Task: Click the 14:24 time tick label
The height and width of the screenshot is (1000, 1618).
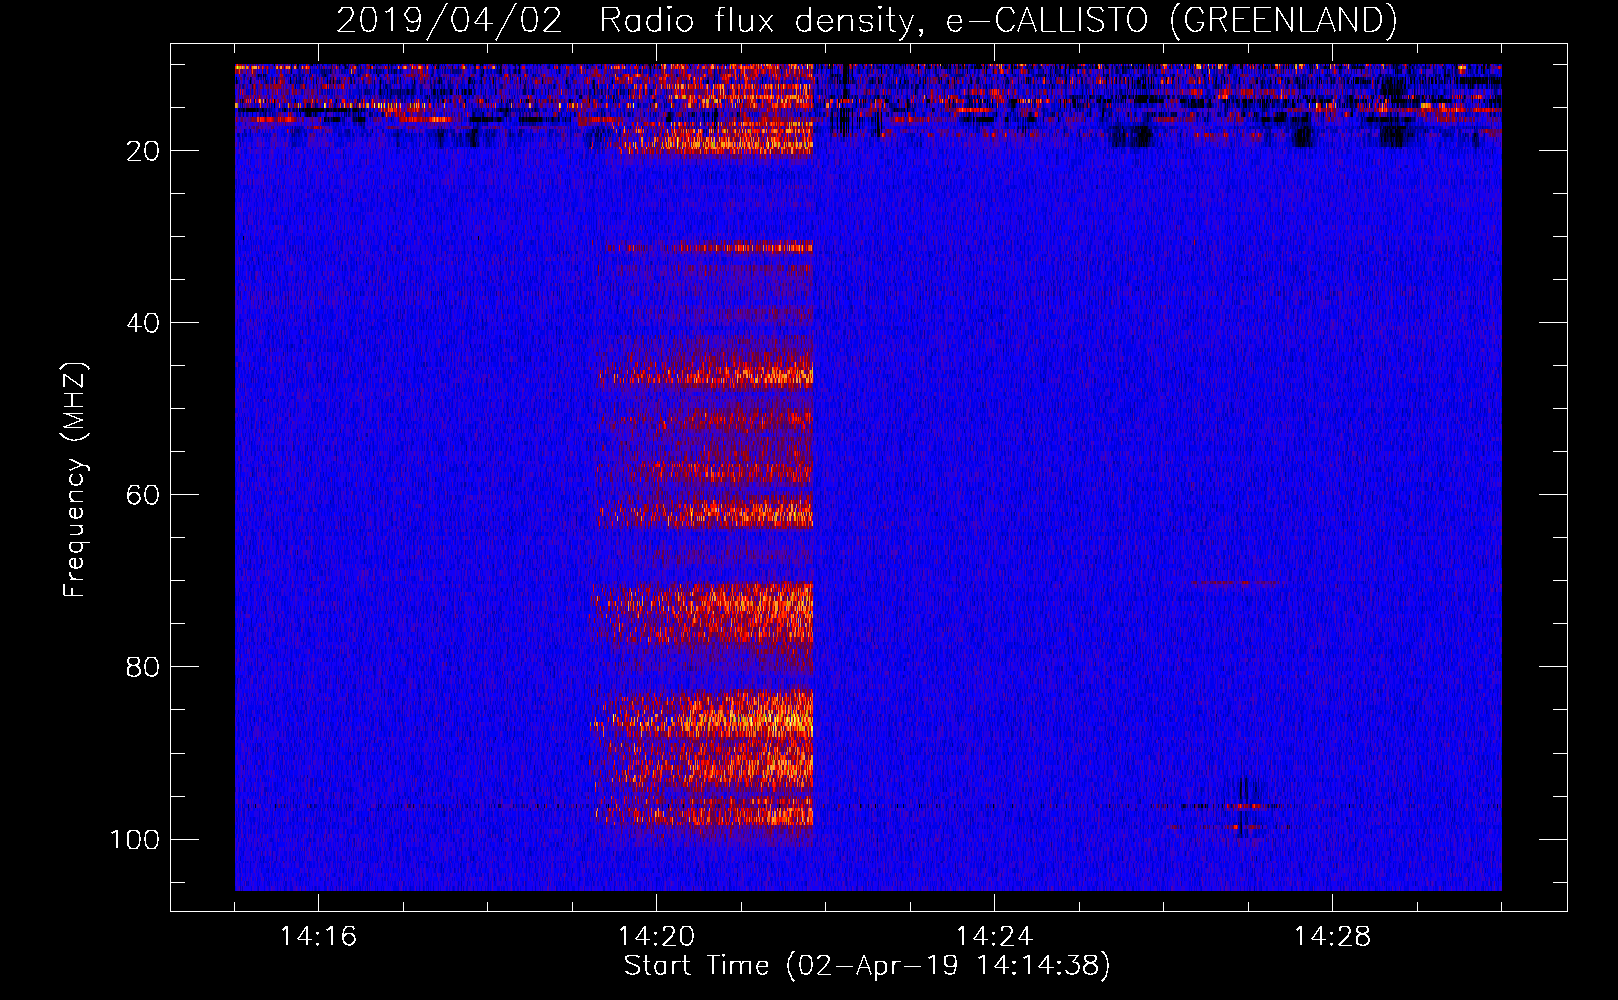Action: (994, 936)
